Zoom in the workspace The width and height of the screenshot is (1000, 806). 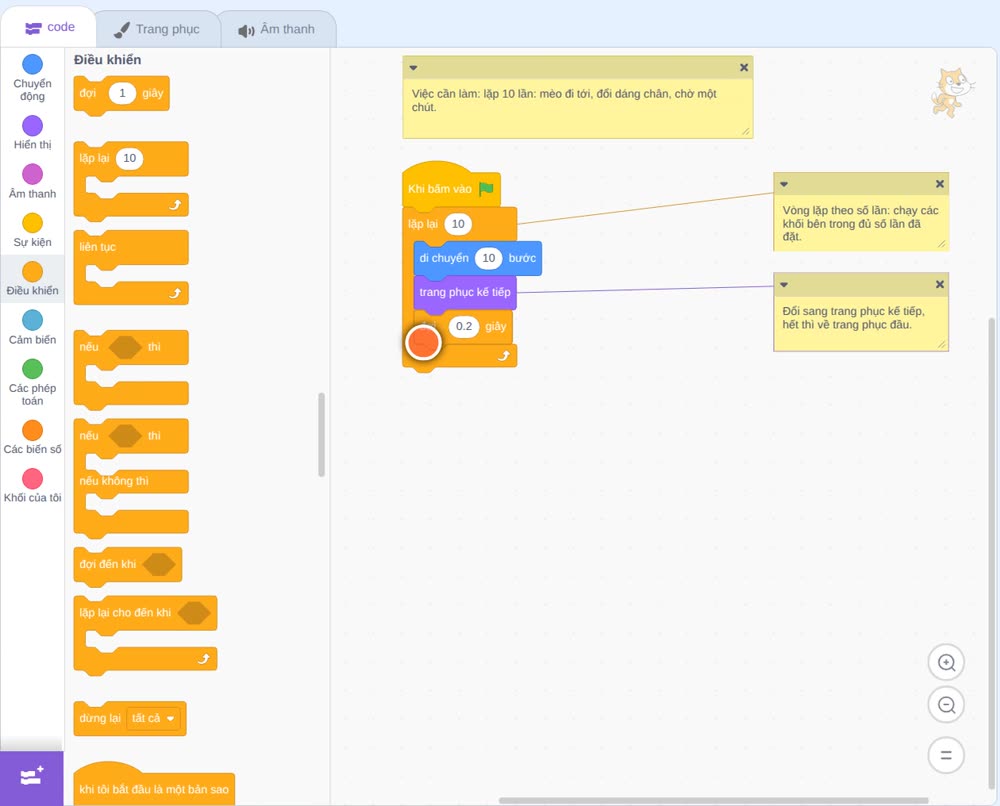[x=946, y=663]
